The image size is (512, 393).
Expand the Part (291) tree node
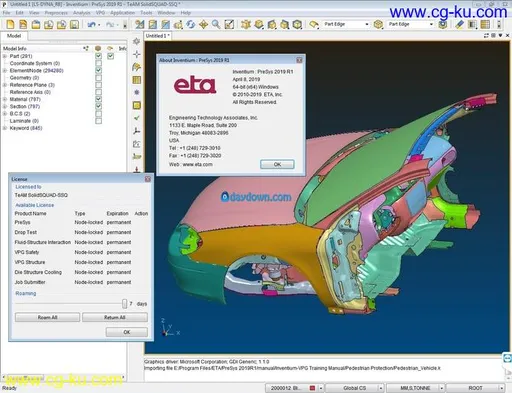click(x=5, y=56)
